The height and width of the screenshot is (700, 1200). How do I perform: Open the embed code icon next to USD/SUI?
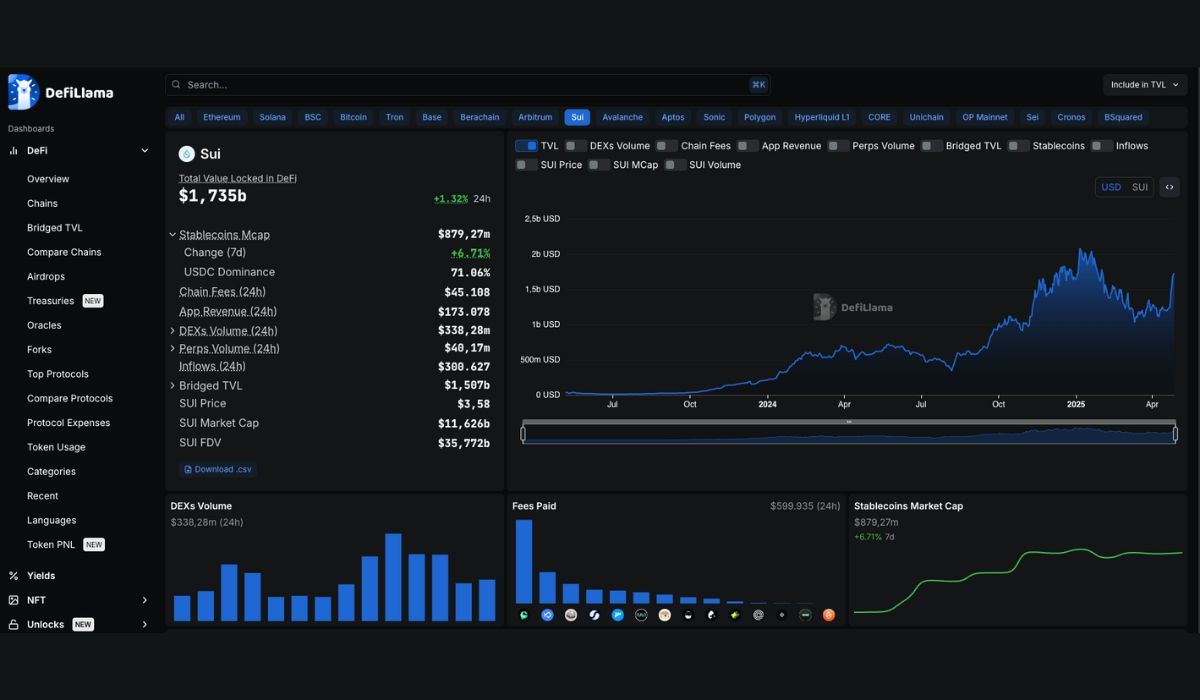click(1169, 187)
